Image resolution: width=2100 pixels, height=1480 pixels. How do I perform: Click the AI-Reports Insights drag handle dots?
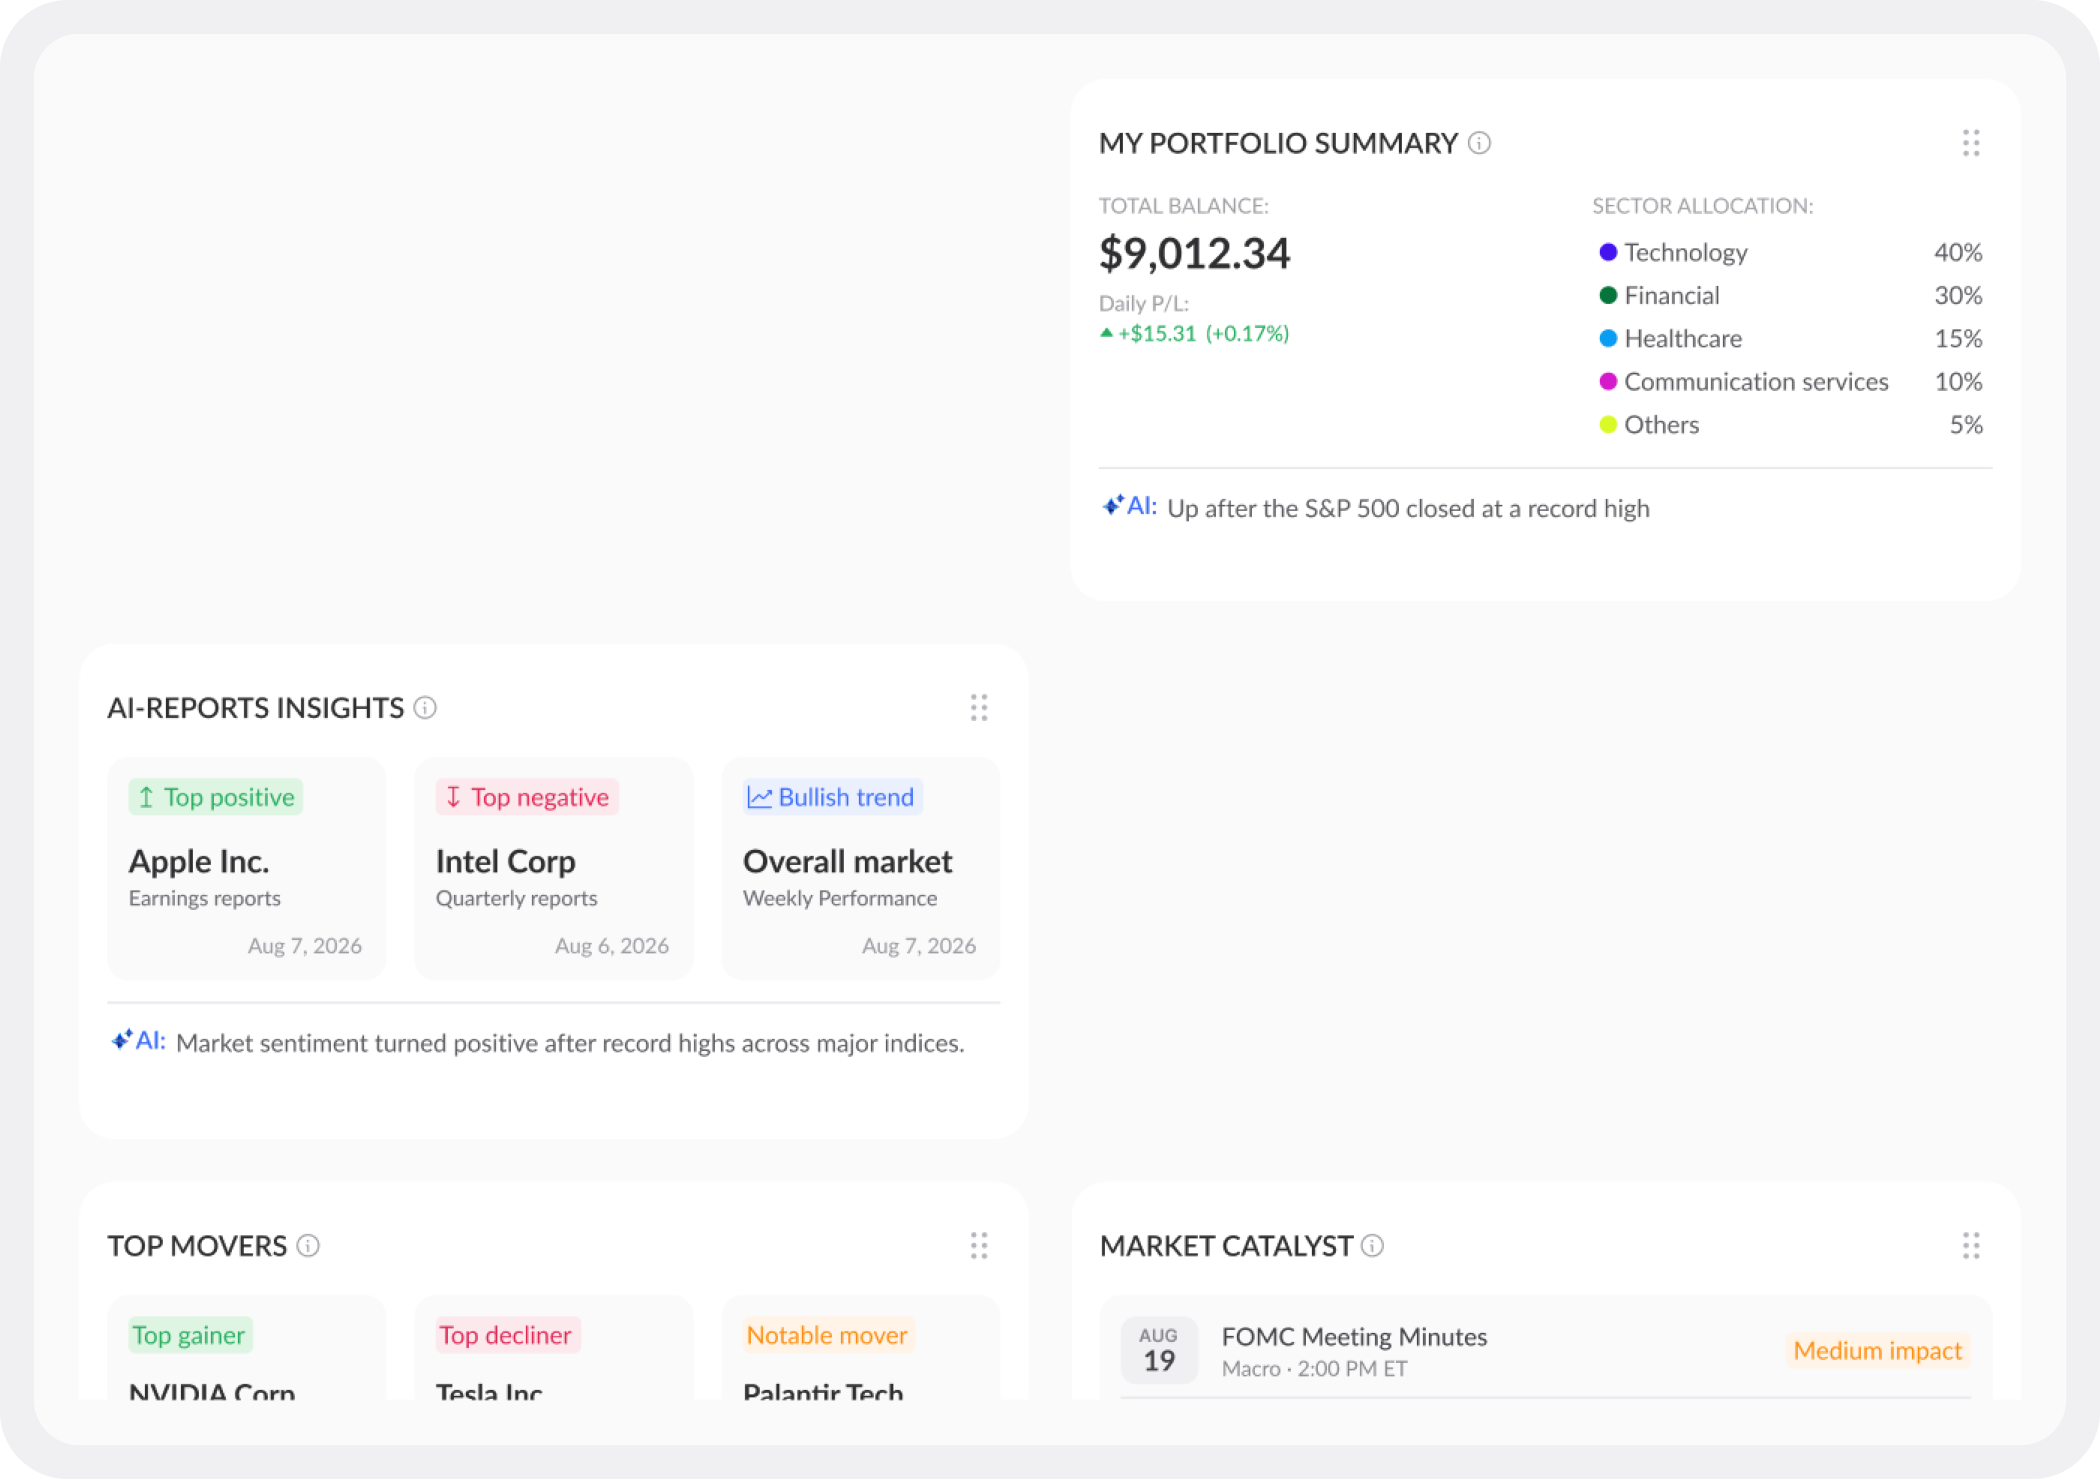coord(979,708)
